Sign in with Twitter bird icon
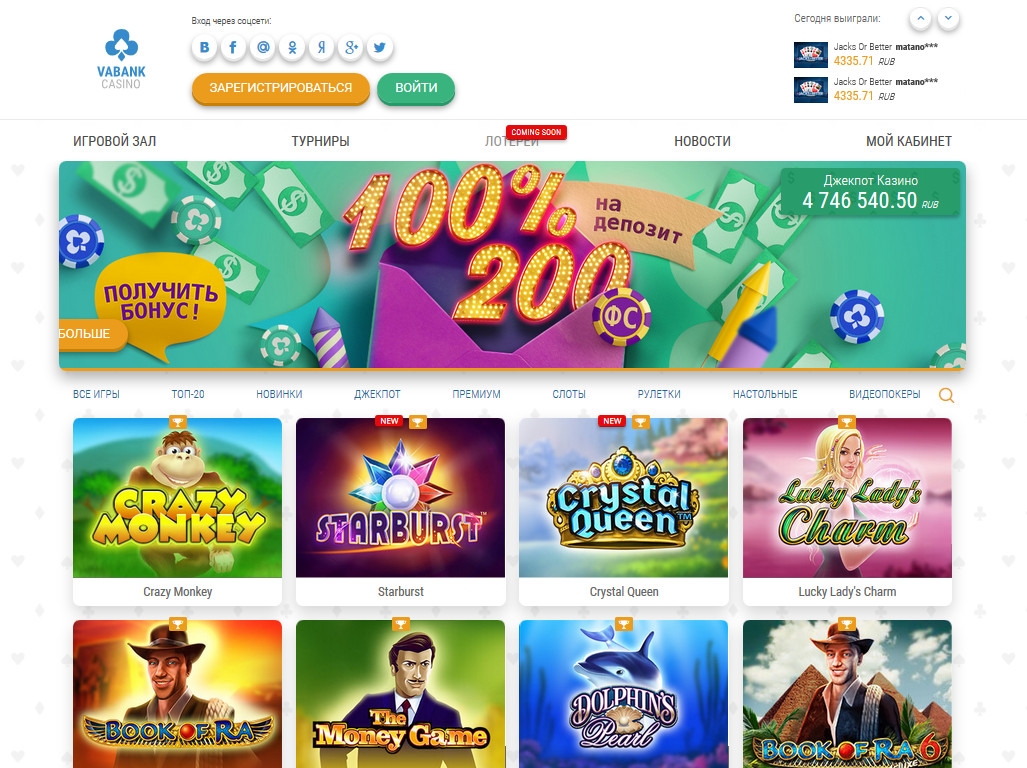The height and width of the screenshot is (768, 1027). coord(380,47)
